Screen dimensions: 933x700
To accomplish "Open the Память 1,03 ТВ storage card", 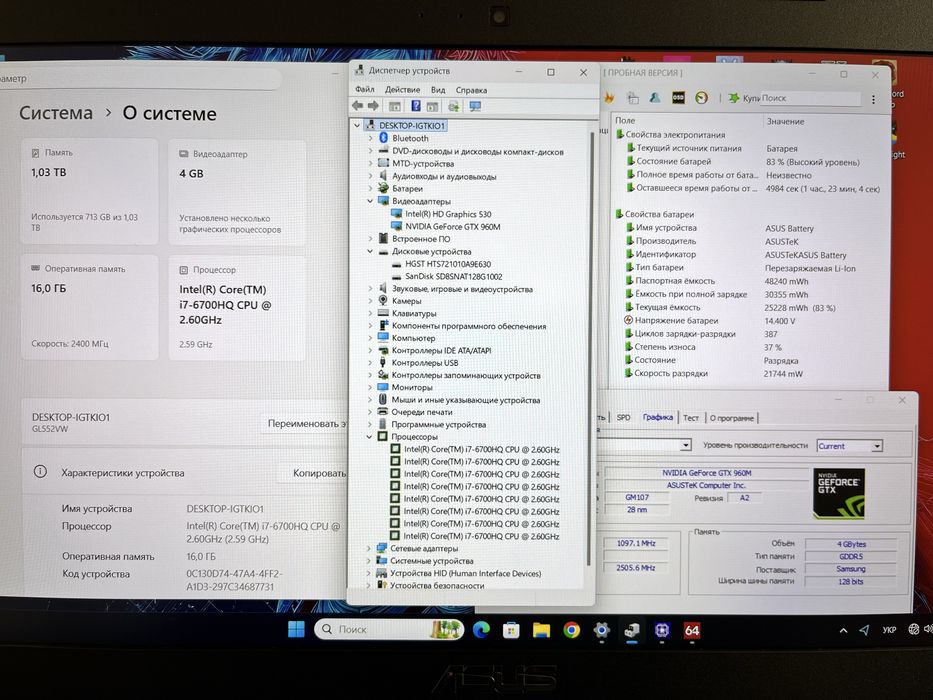I will pos(90,191).
